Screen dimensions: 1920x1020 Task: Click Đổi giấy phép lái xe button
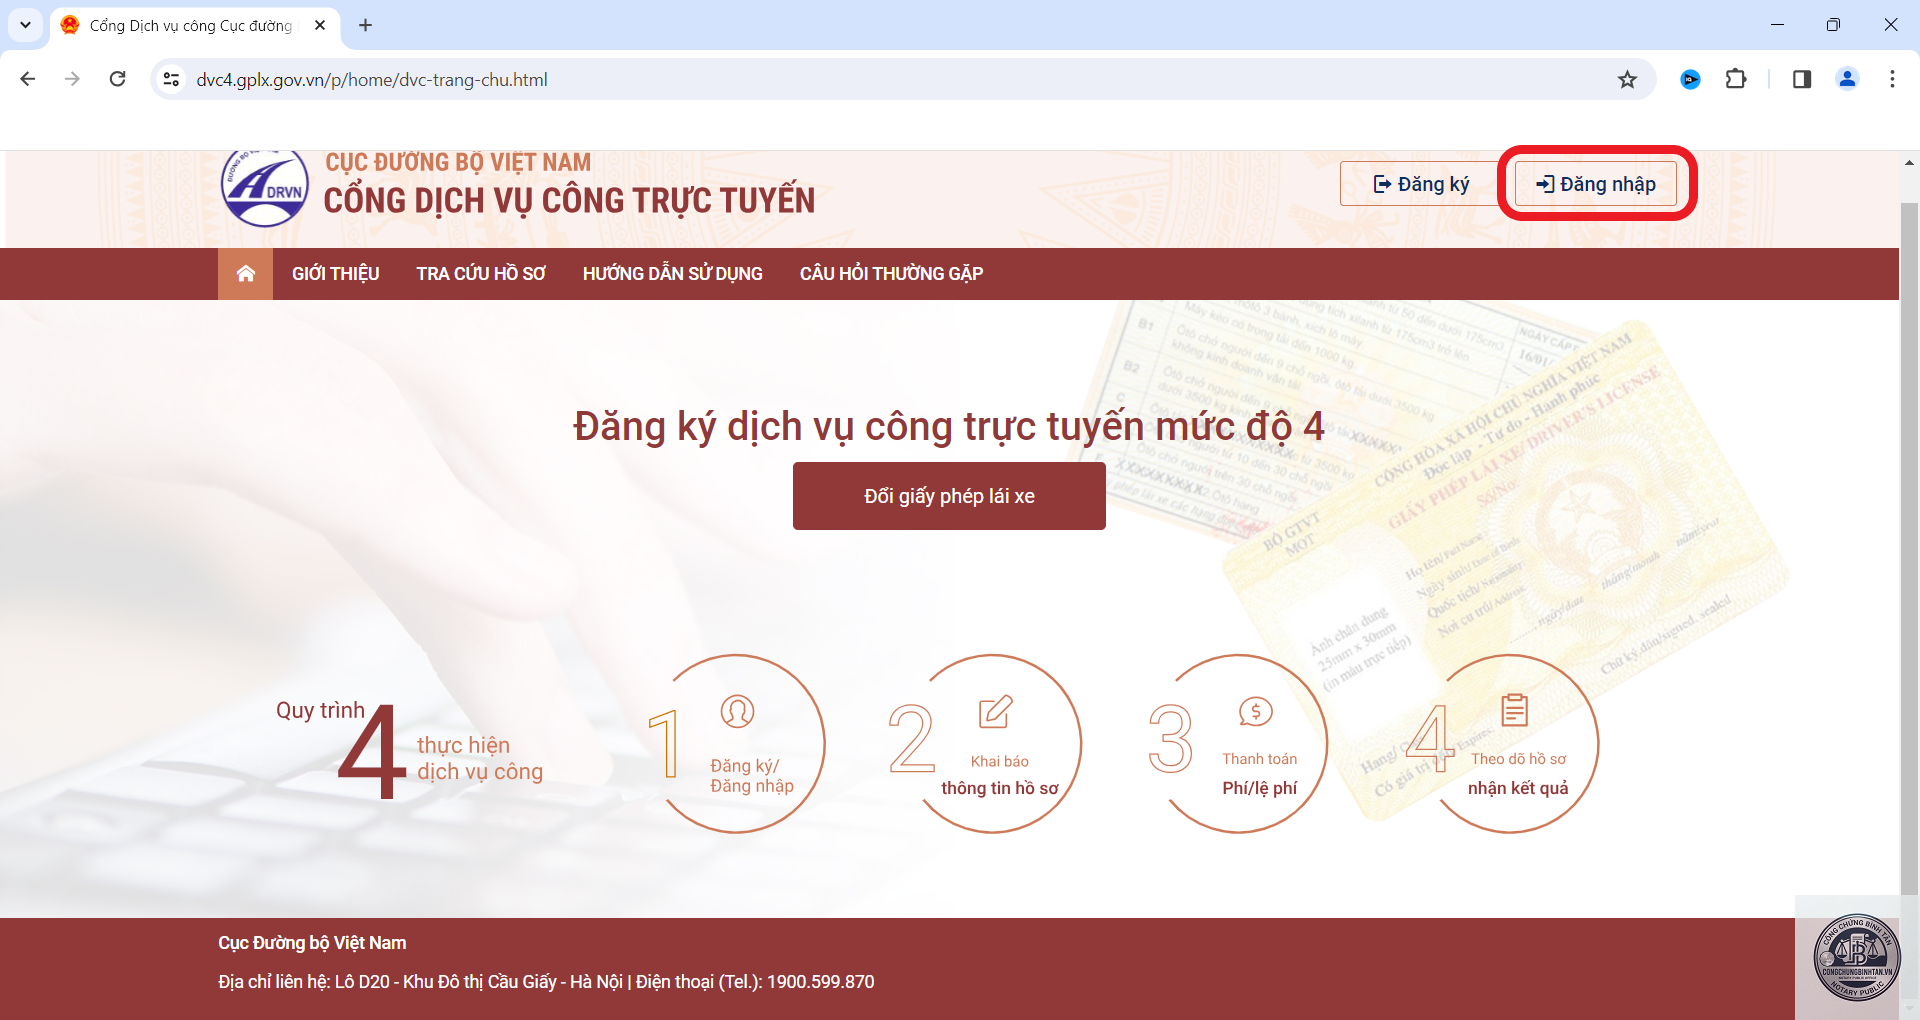coord(949,496)
